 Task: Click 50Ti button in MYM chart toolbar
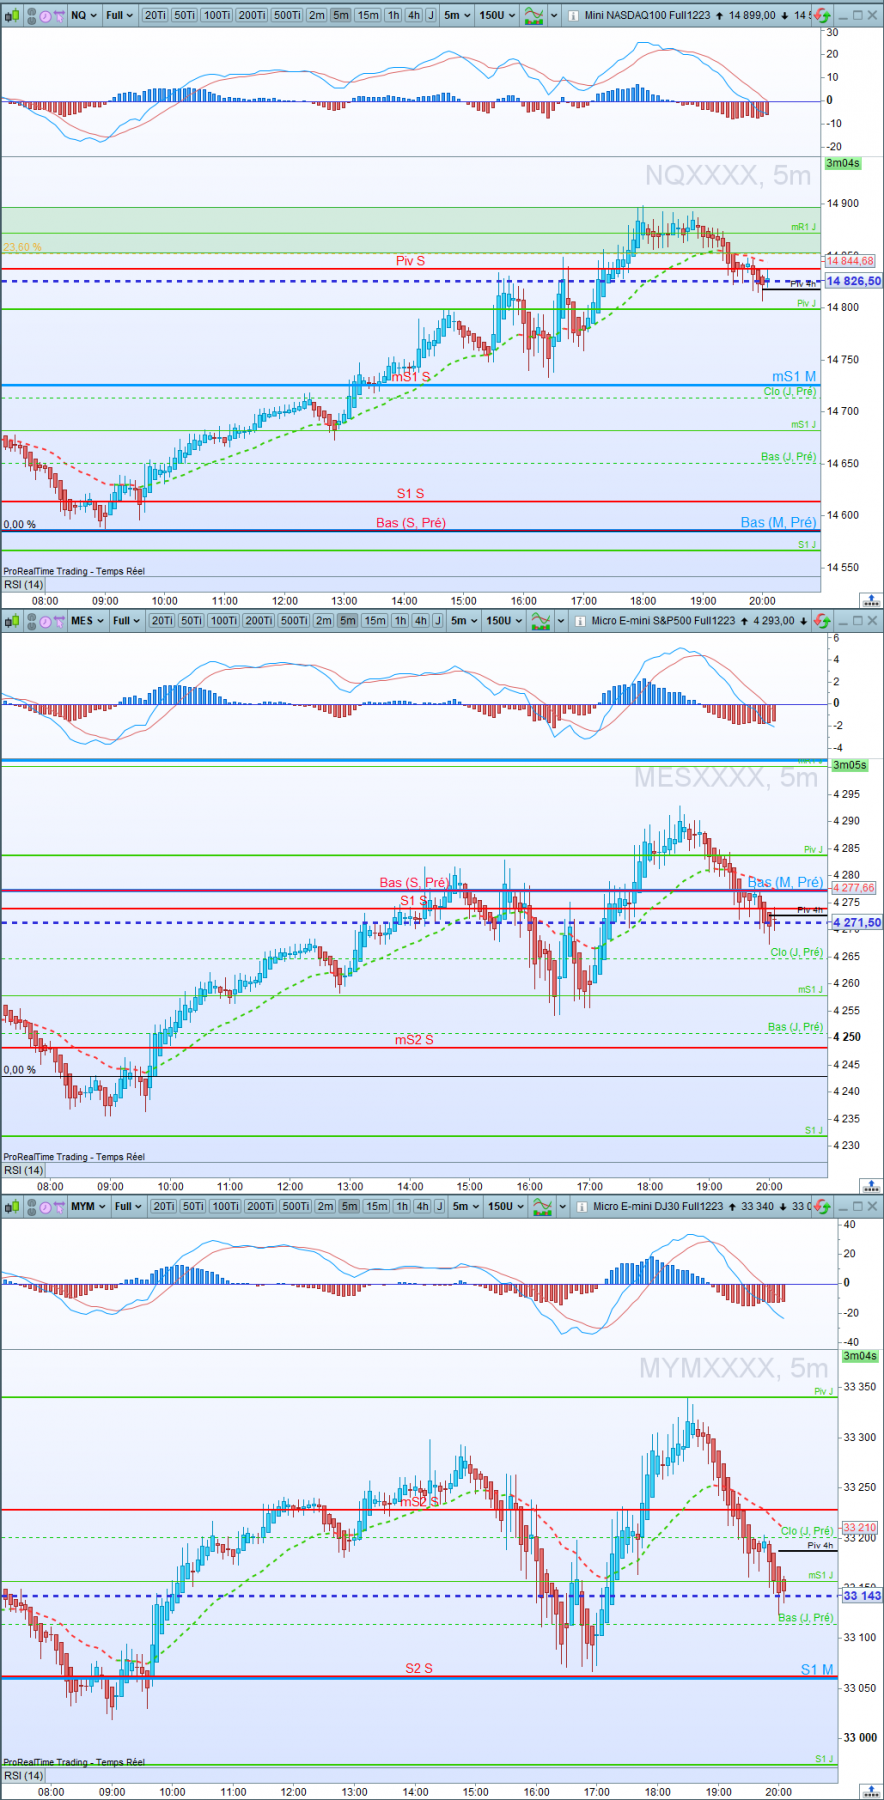pyautogui.click(x=193, y=1207)
